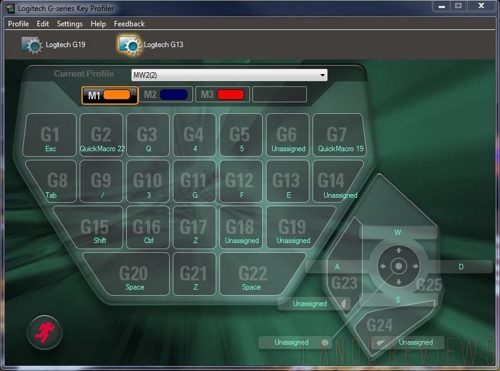The height and width of the screenshot is (371, 500).
Task: Select the G10 key assigned 3
Action: click(x=148, y=182)
